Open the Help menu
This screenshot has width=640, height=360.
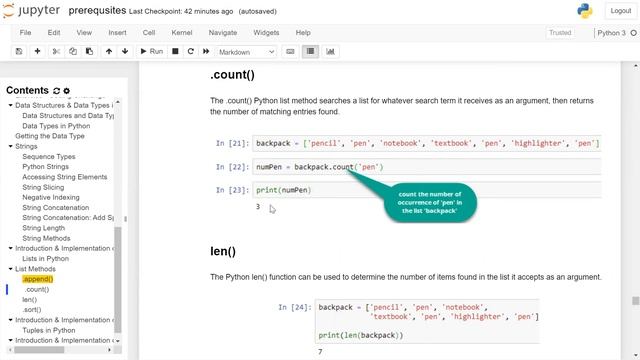pos(303,33)
